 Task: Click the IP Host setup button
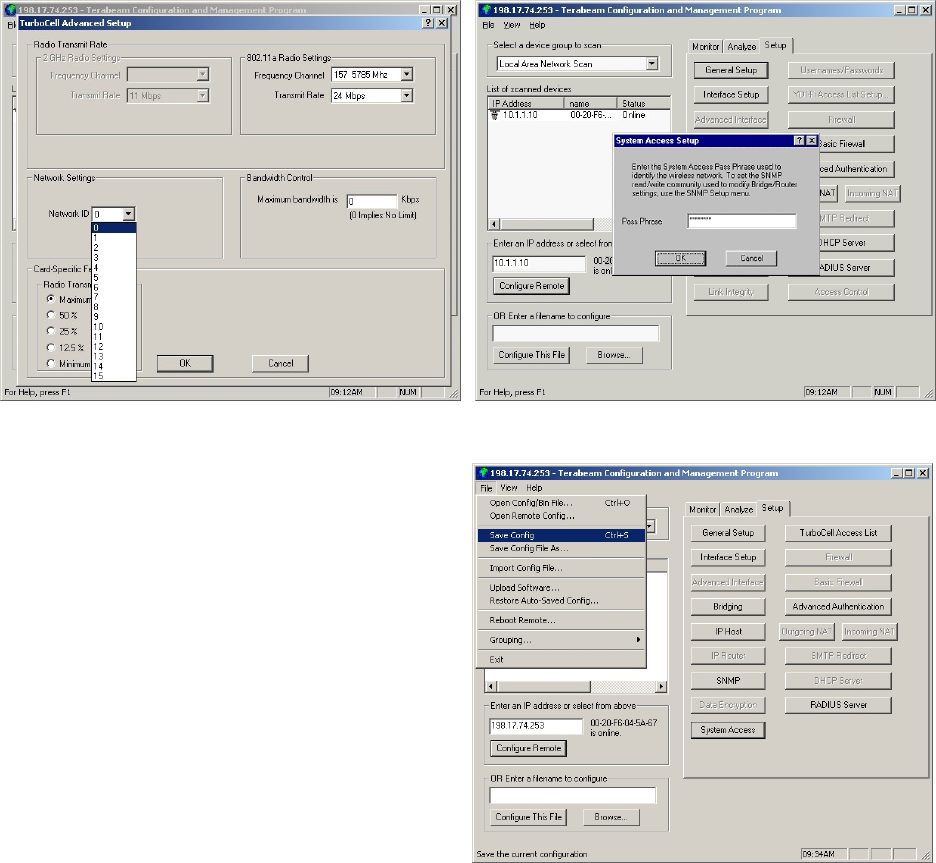tap(728, 631)
